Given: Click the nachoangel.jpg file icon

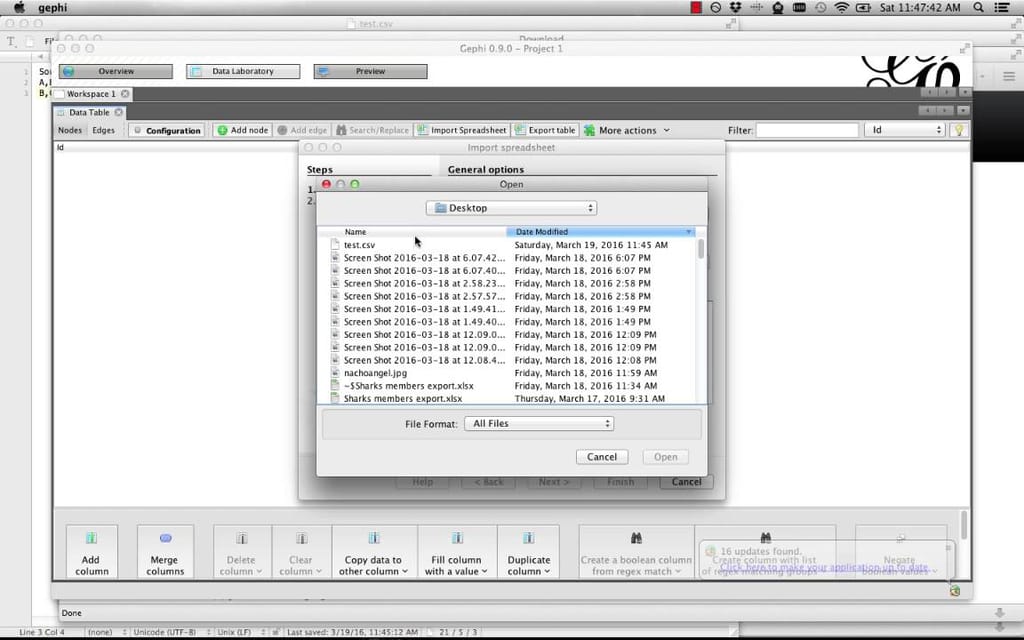Looking at the screenshot, I should (335, 373).
